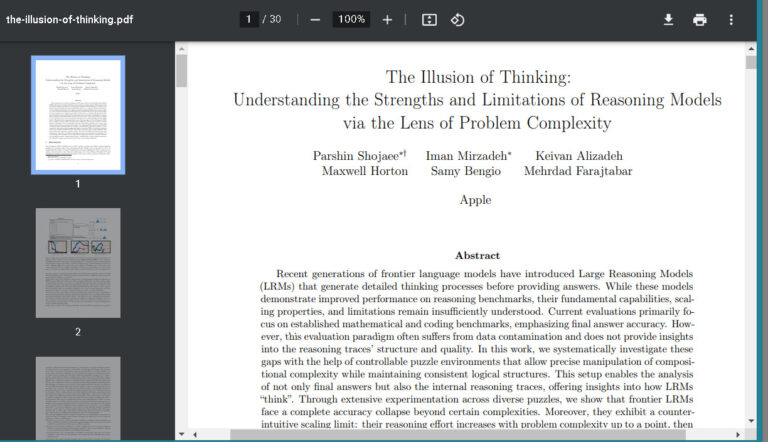Open page 1 thumbnail in sidebar
Viewport: 768px width, 442px height.
(x=78, y=115)
